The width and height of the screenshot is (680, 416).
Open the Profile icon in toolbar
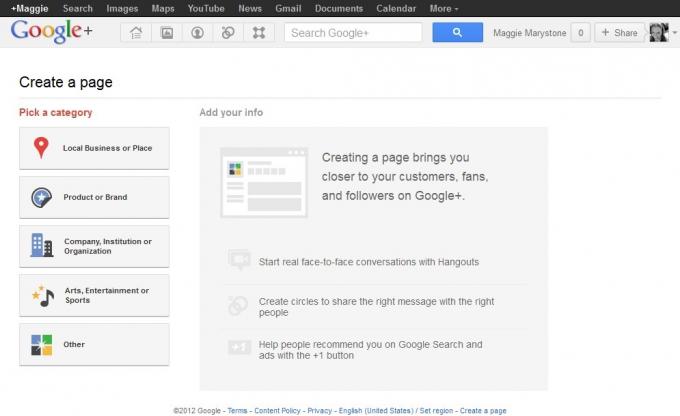coord(197,33)
